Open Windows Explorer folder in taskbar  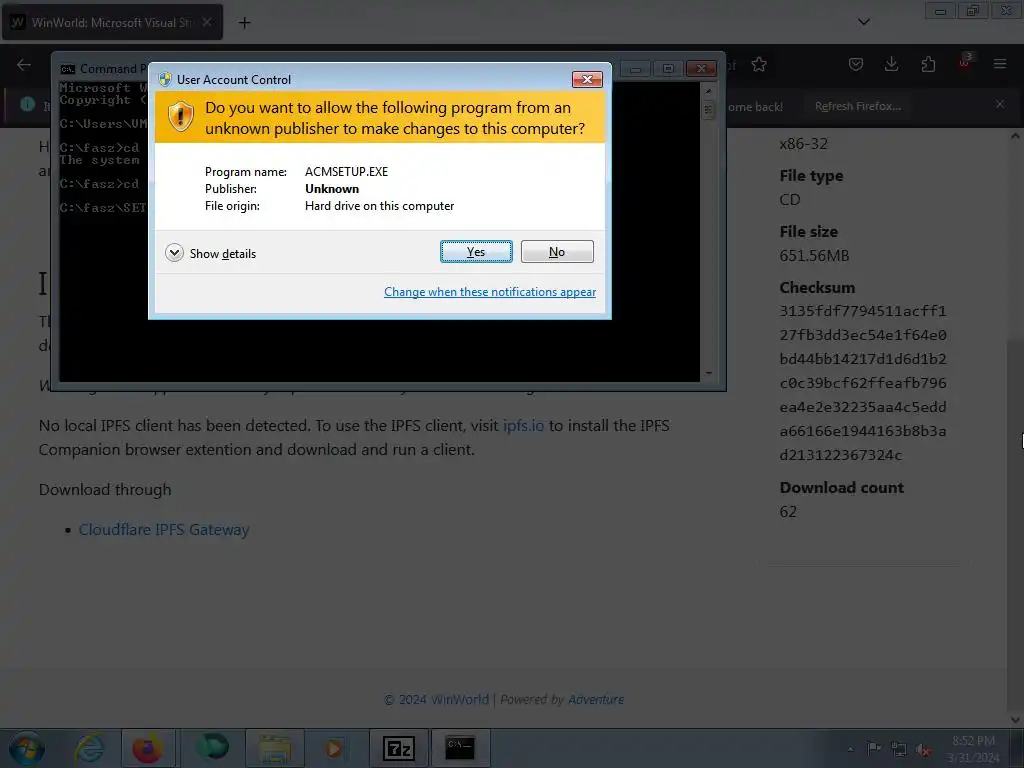click(275, 748)
